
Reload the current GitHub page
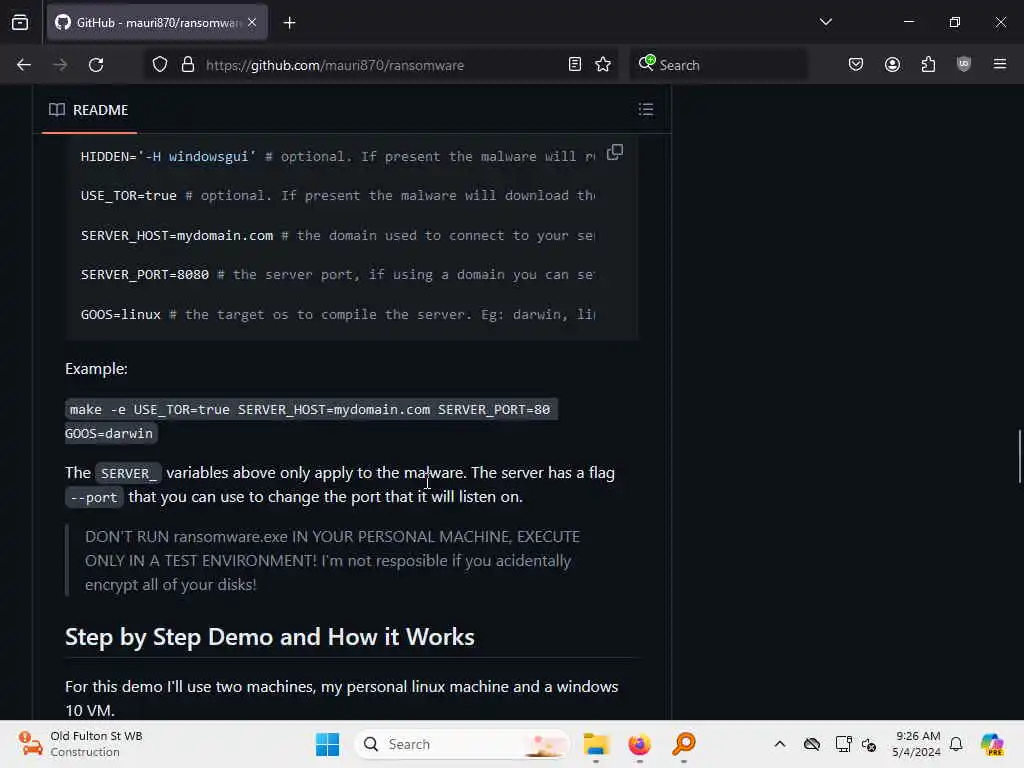[96, 65]
